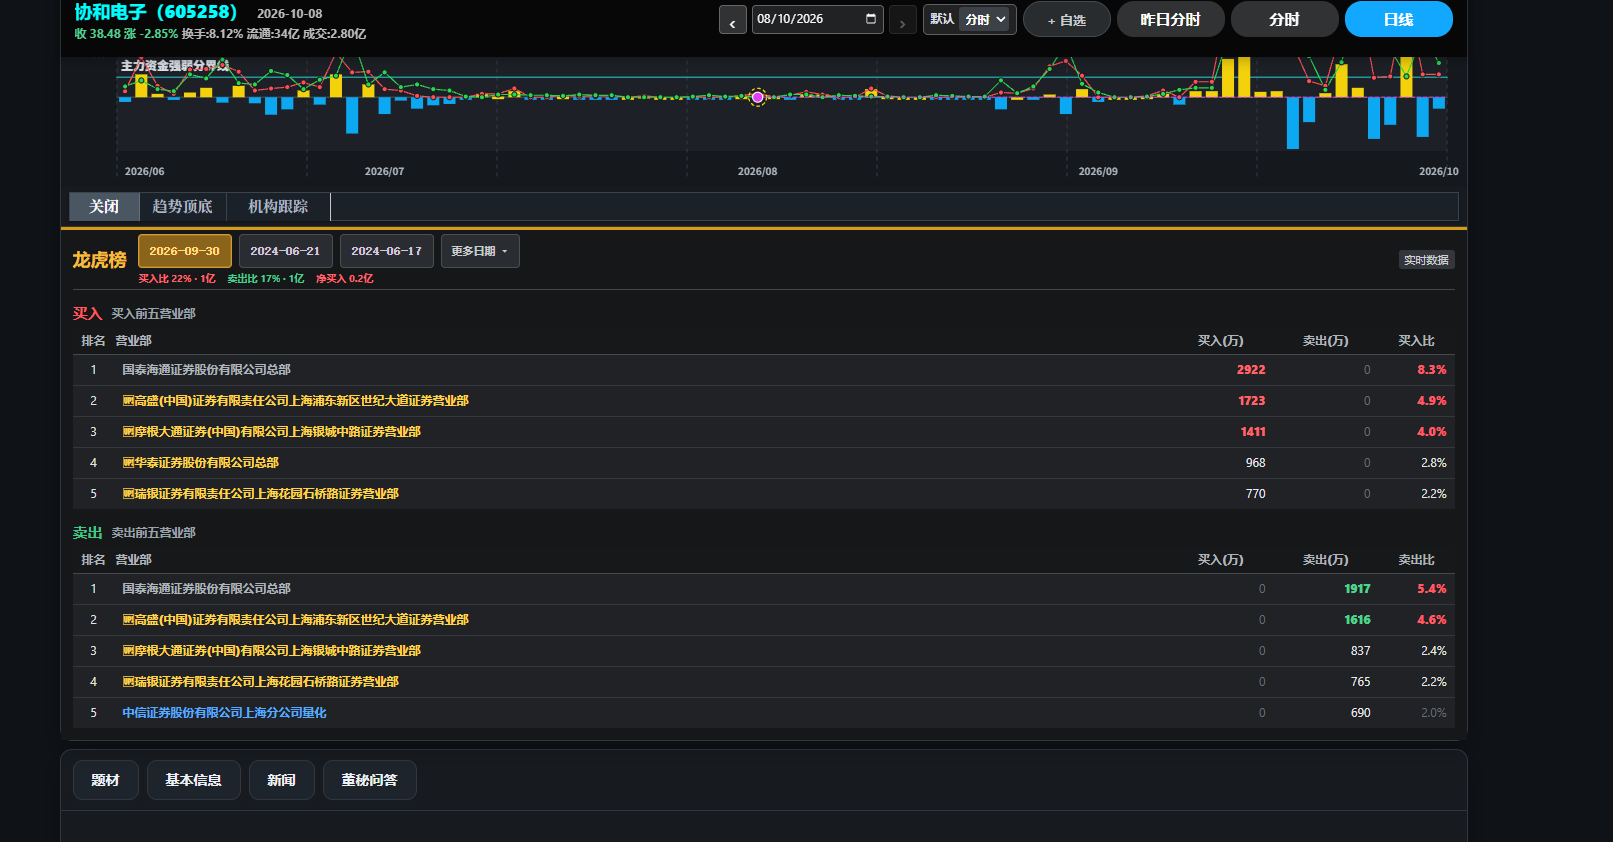Click 华泰证券股份有限公司总部 in the buy list
1613x842 pixels.
(x=200, y=463)
